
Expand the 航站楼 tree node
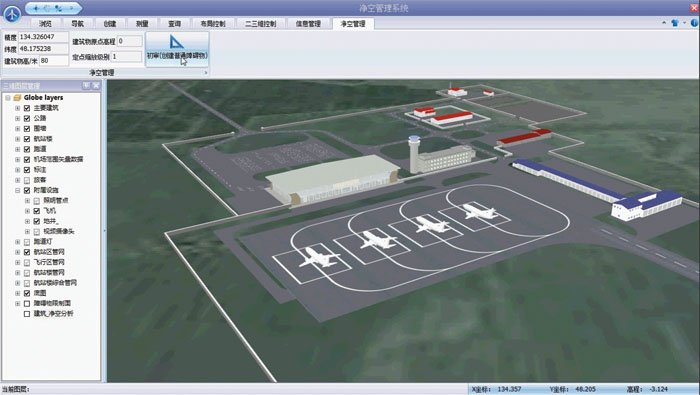click(17, 139)
